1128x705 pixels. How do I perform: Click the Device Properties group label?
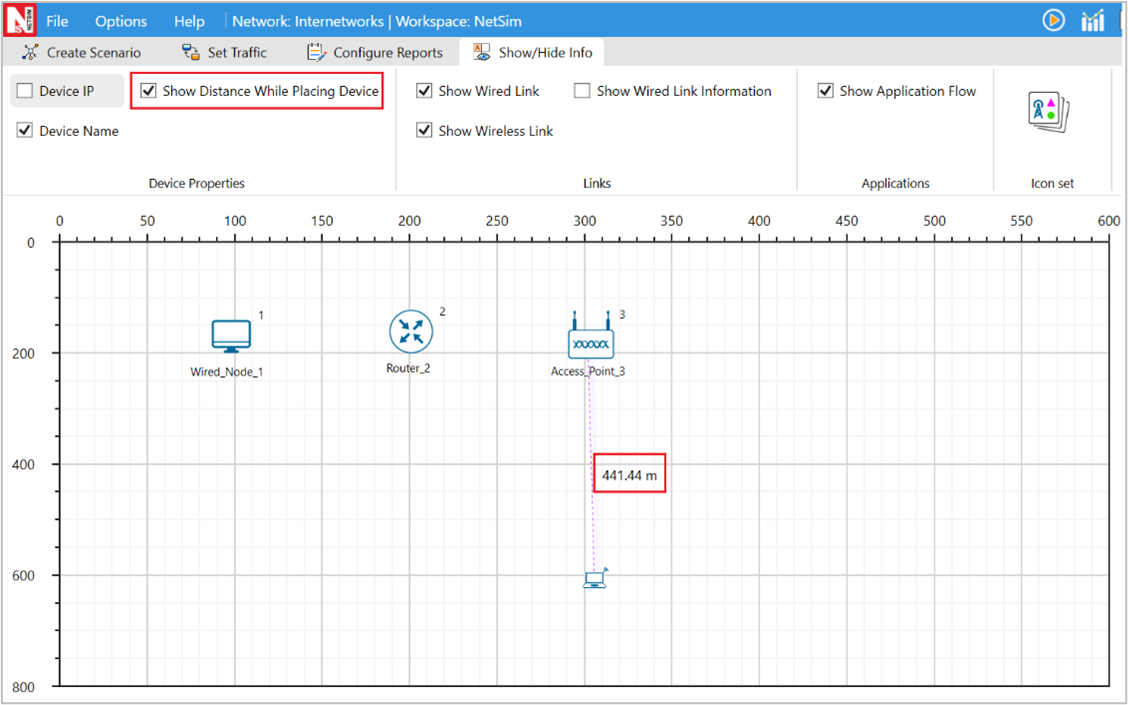point(196,183)
